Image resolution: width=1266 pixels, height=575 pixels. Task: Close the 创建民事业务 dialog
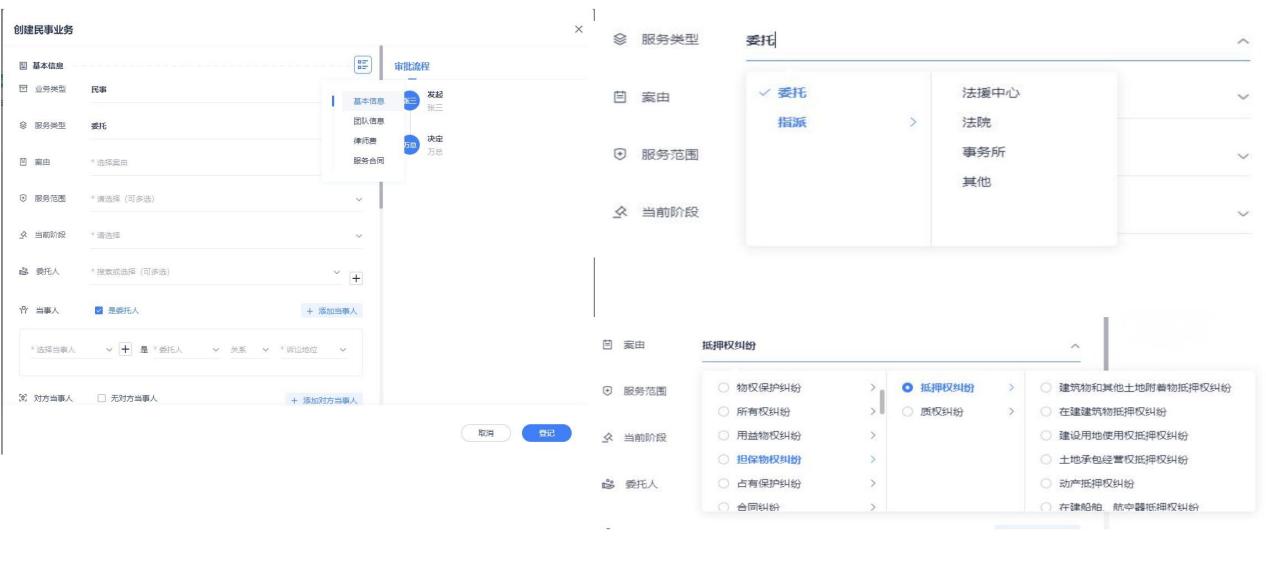click(579, 29)
